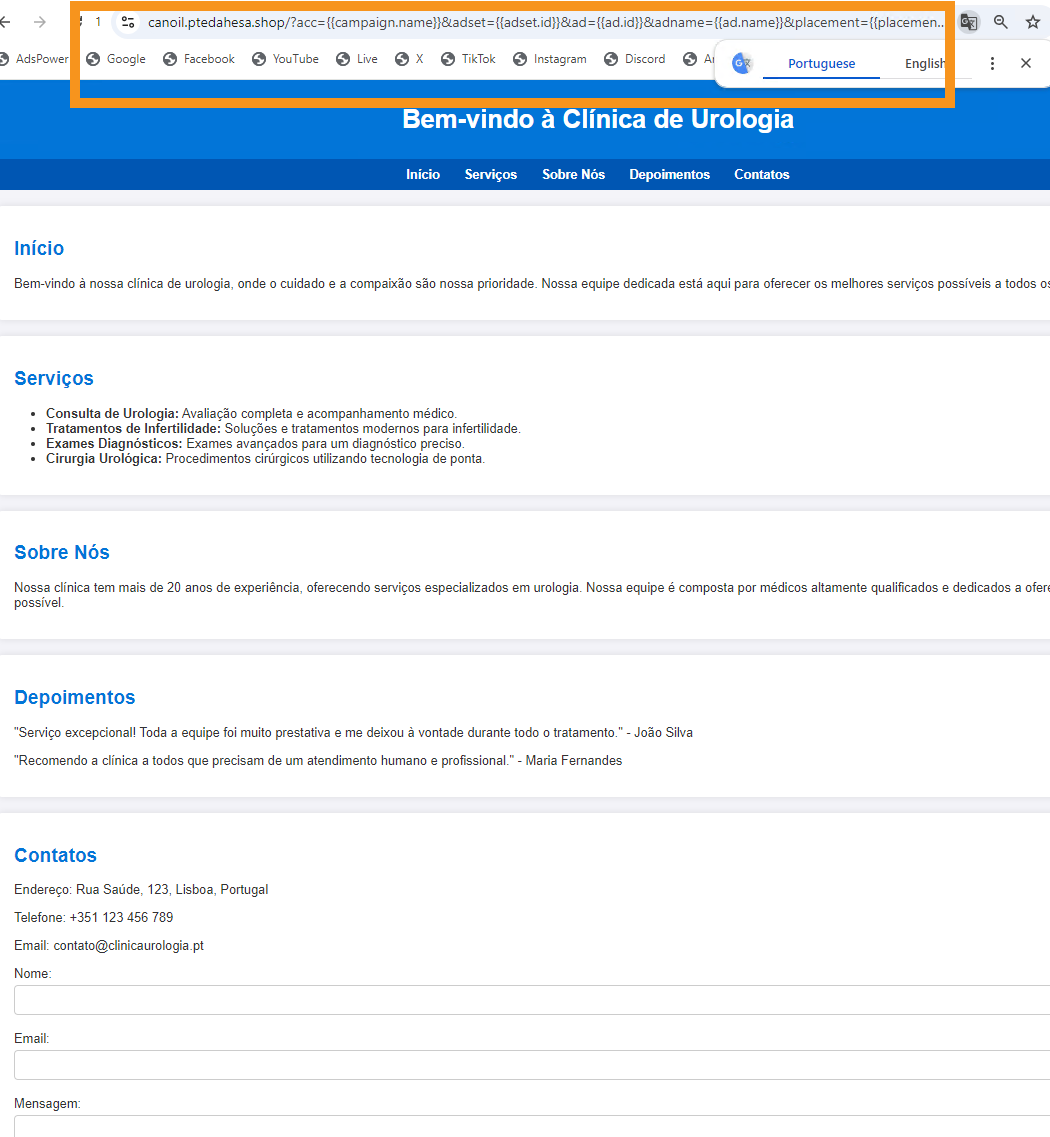Open the YouTube bookmark
Image resolution: width=1050 pixels, height=1137 pixels.
[286, 59]
